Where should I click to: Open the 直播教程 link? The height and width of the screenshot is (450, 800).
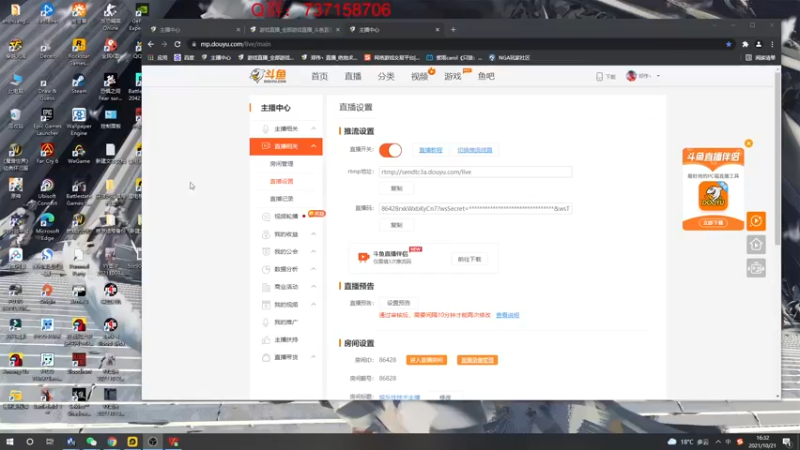(x=431, y=150)
